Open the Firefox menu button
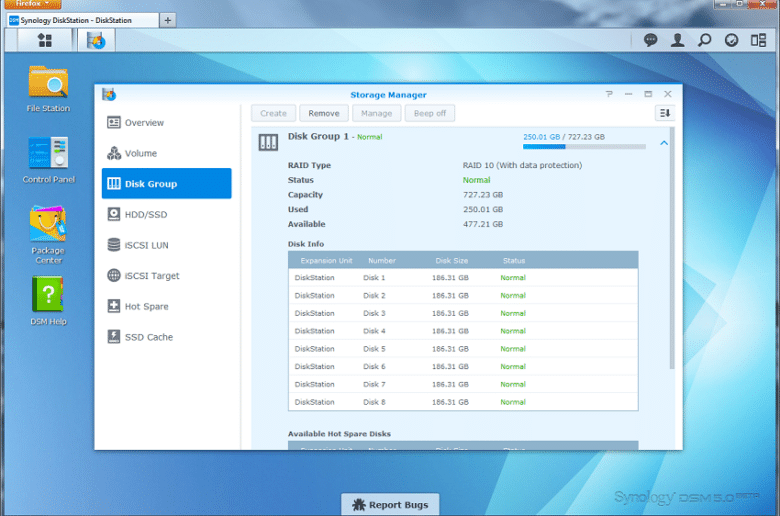 [x=33, y=4]
